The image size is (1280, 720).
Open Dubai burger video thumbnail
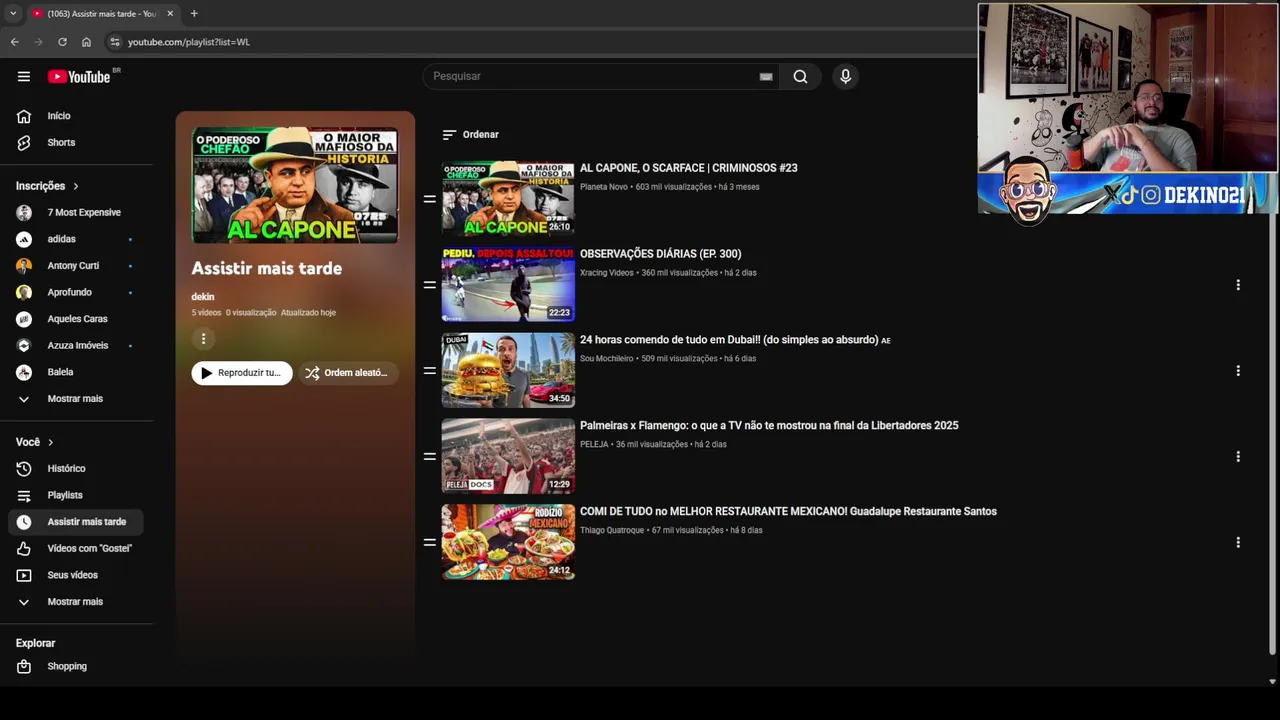pyautogui.click(x=508, y=371)
